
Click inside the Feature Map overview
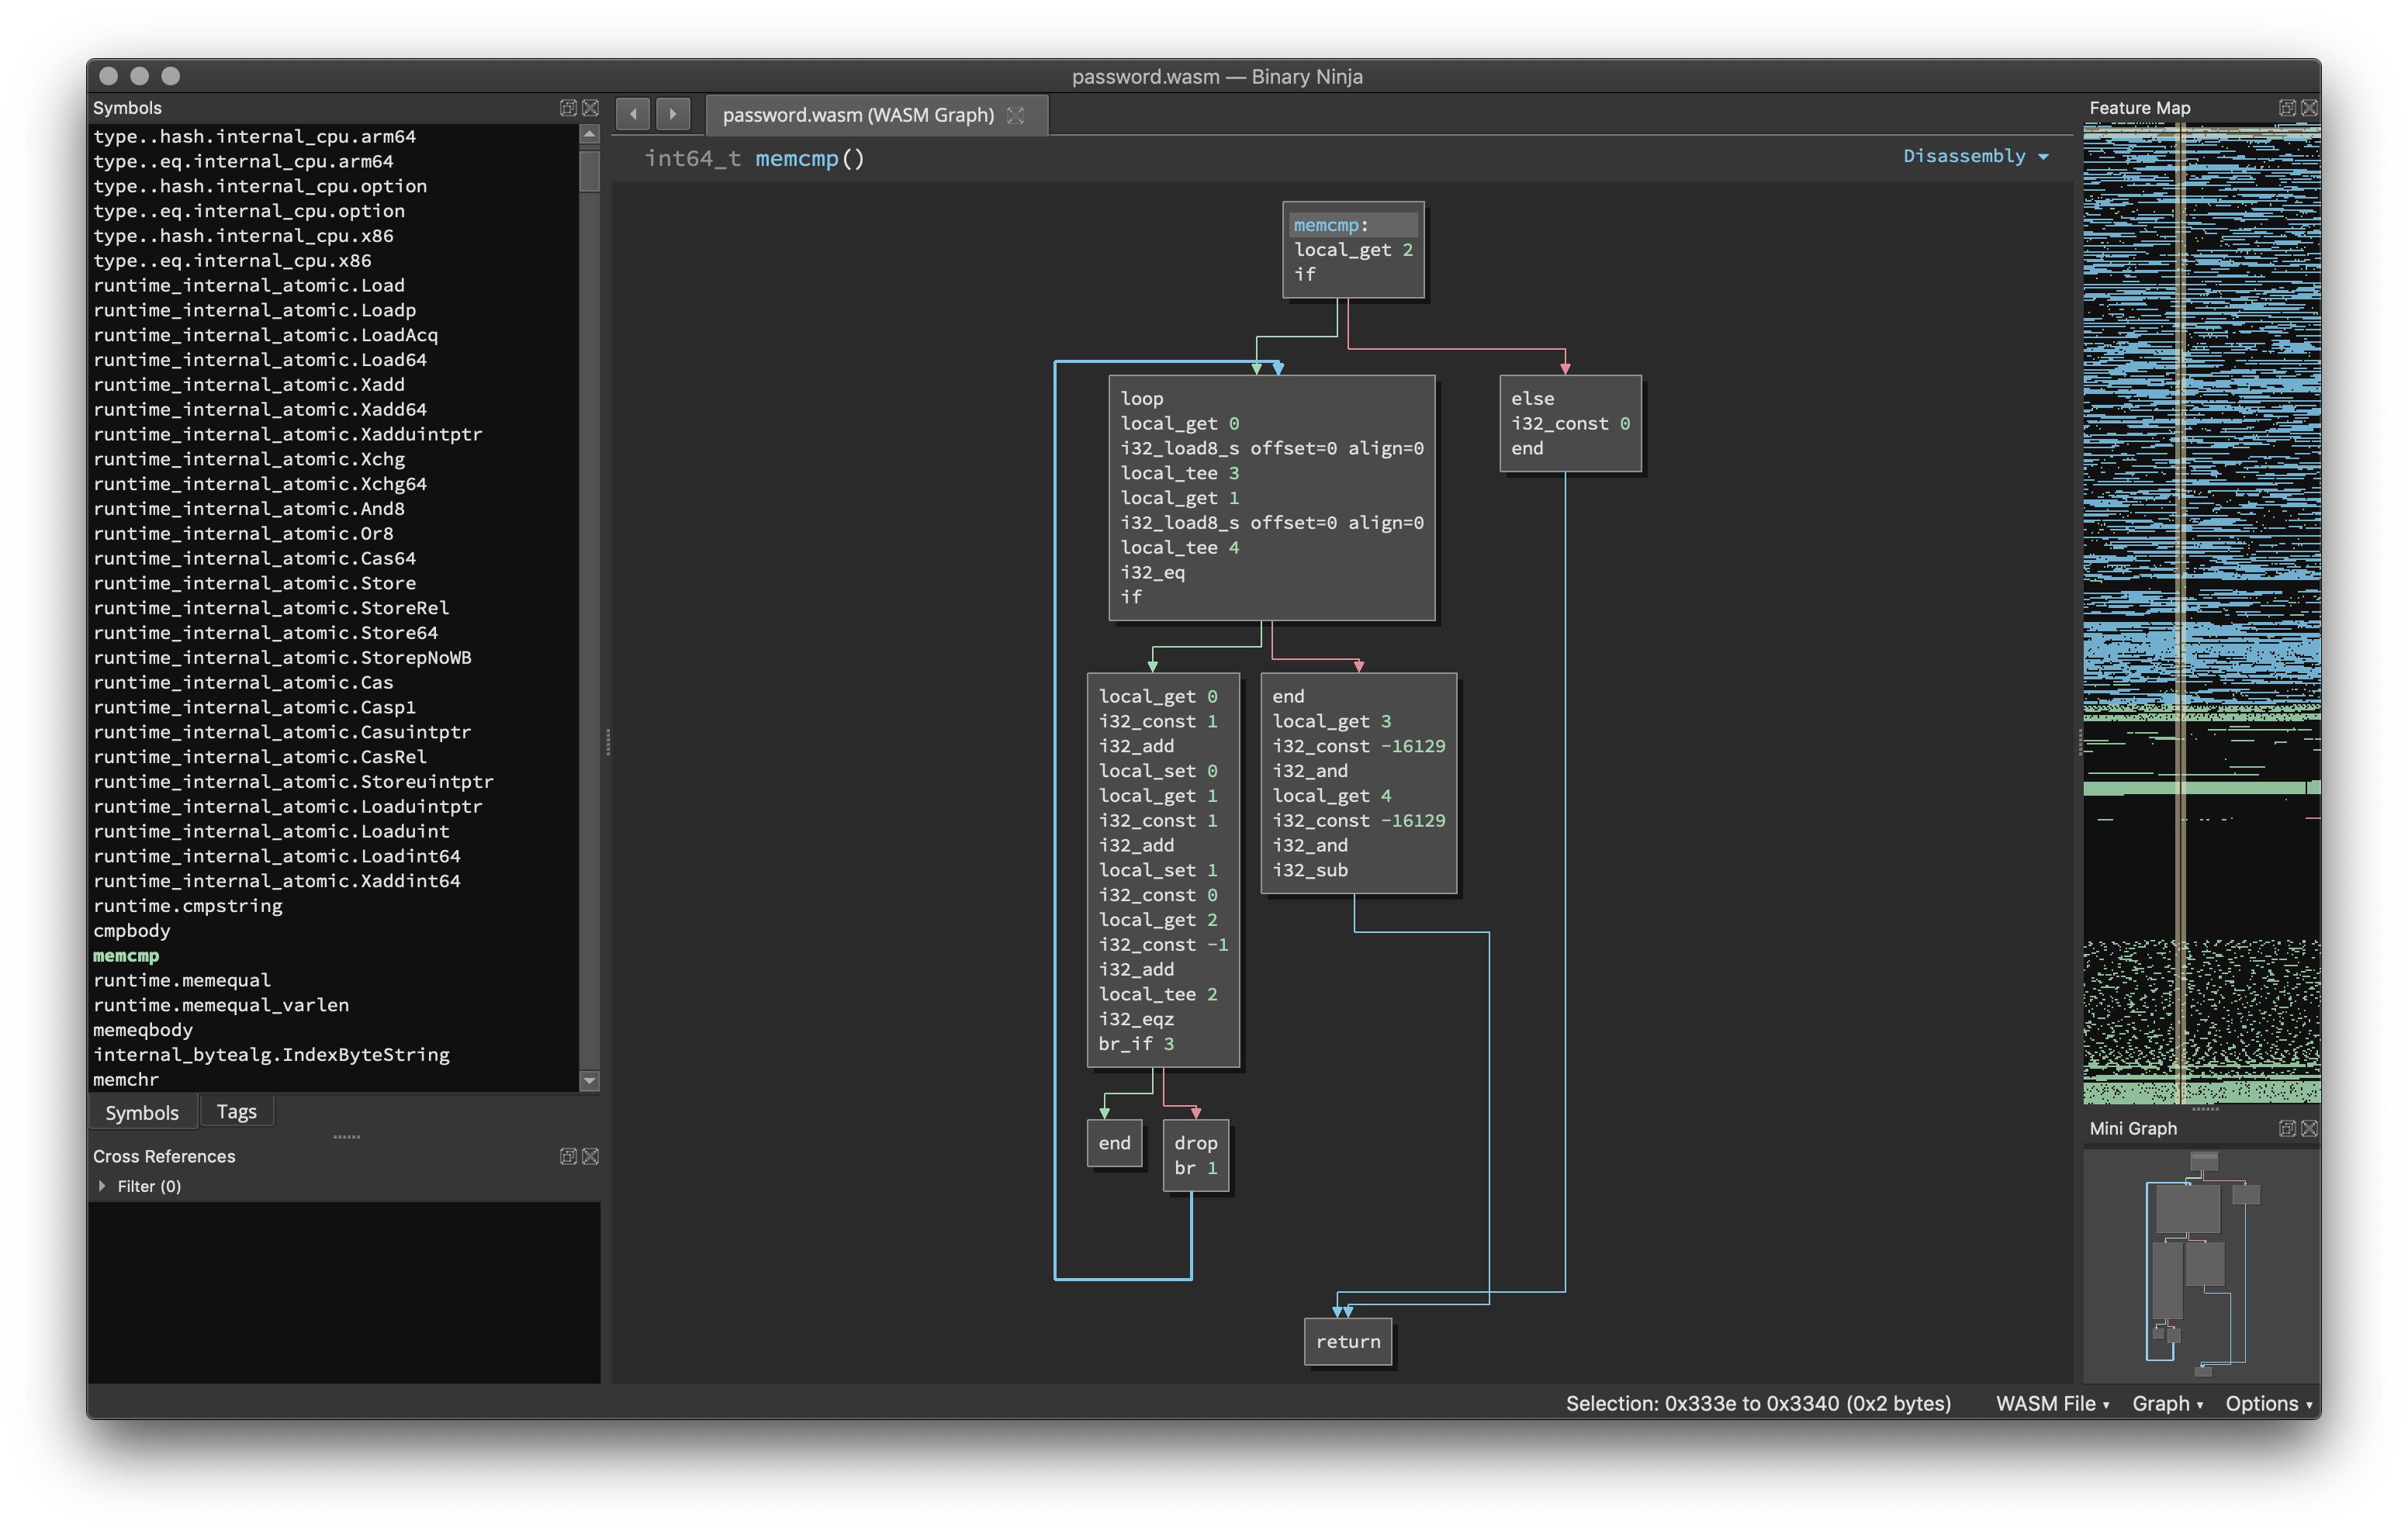(2201, 613)
